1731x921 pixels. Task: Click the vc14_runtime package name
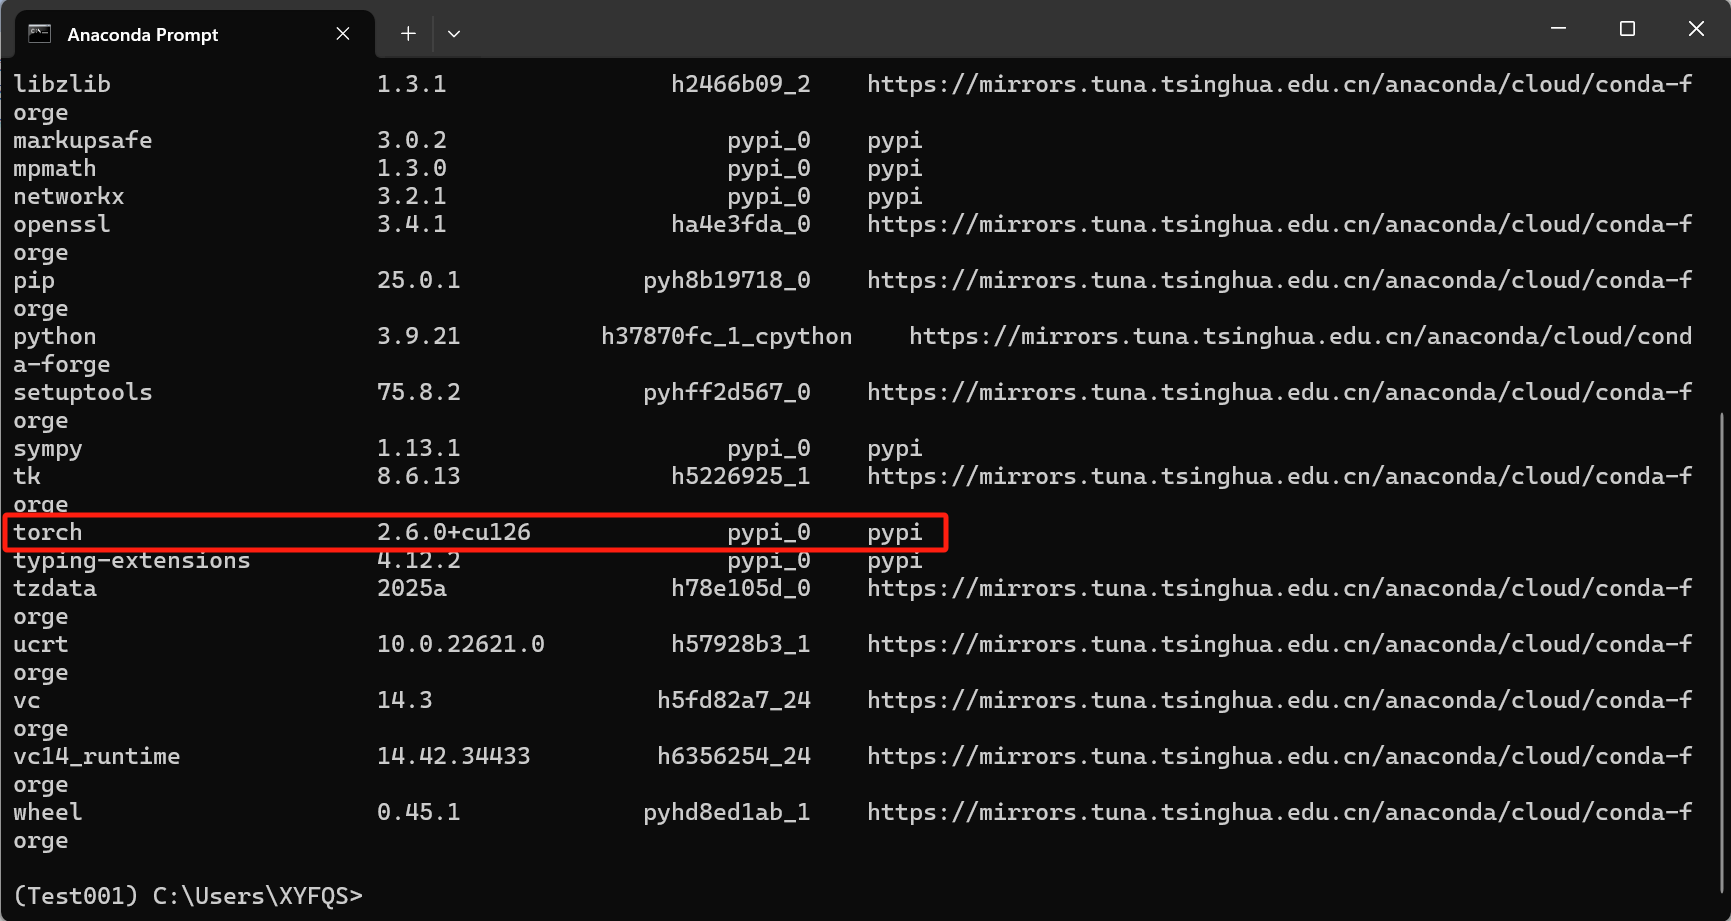click(x=97, y=756)
